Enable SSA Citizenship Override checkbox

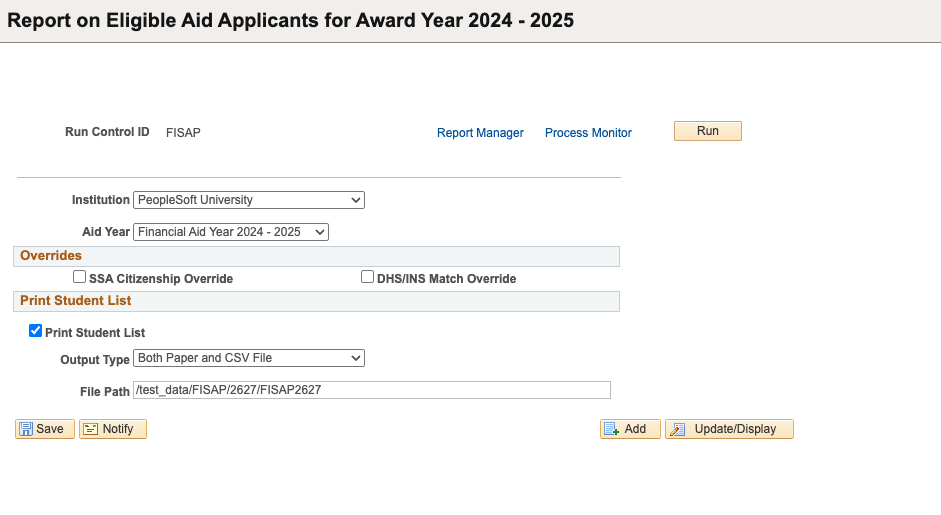click(x=79, y=277)
